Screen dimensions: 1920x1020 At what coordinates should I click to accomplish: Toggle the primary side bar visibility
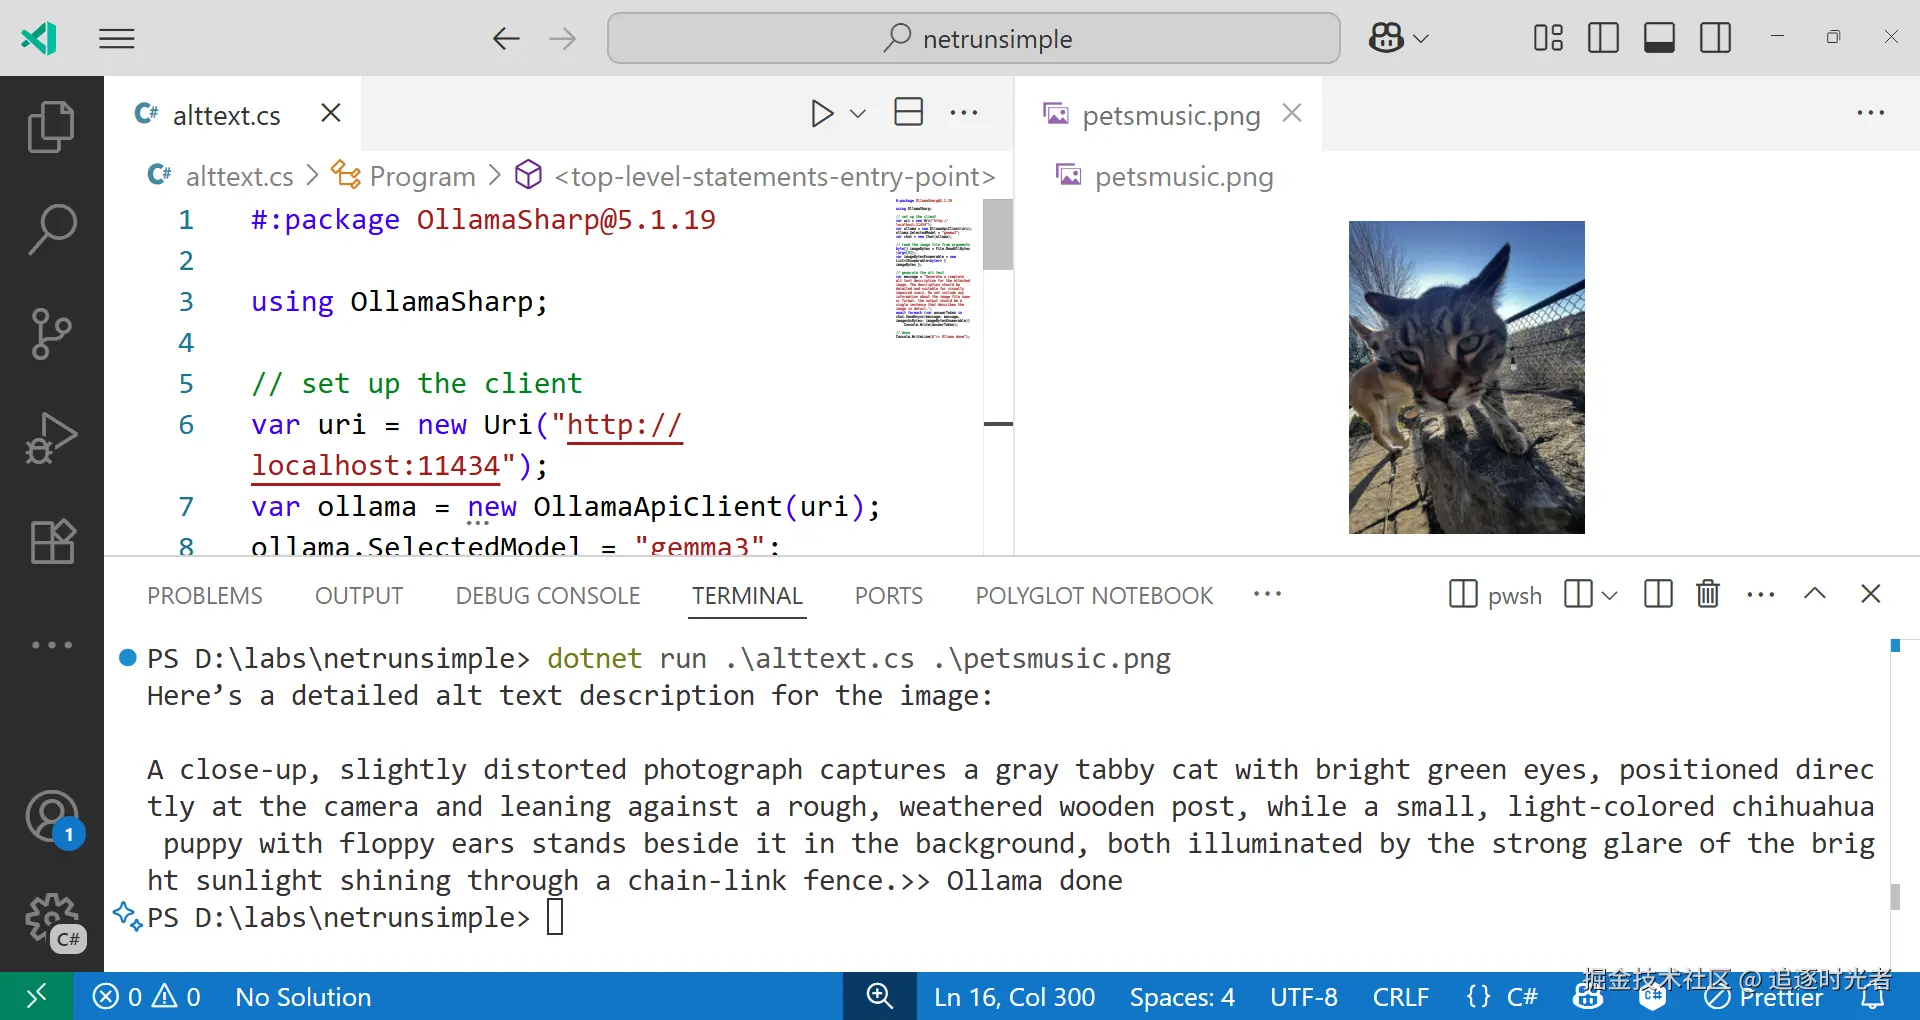point(1603,38)
